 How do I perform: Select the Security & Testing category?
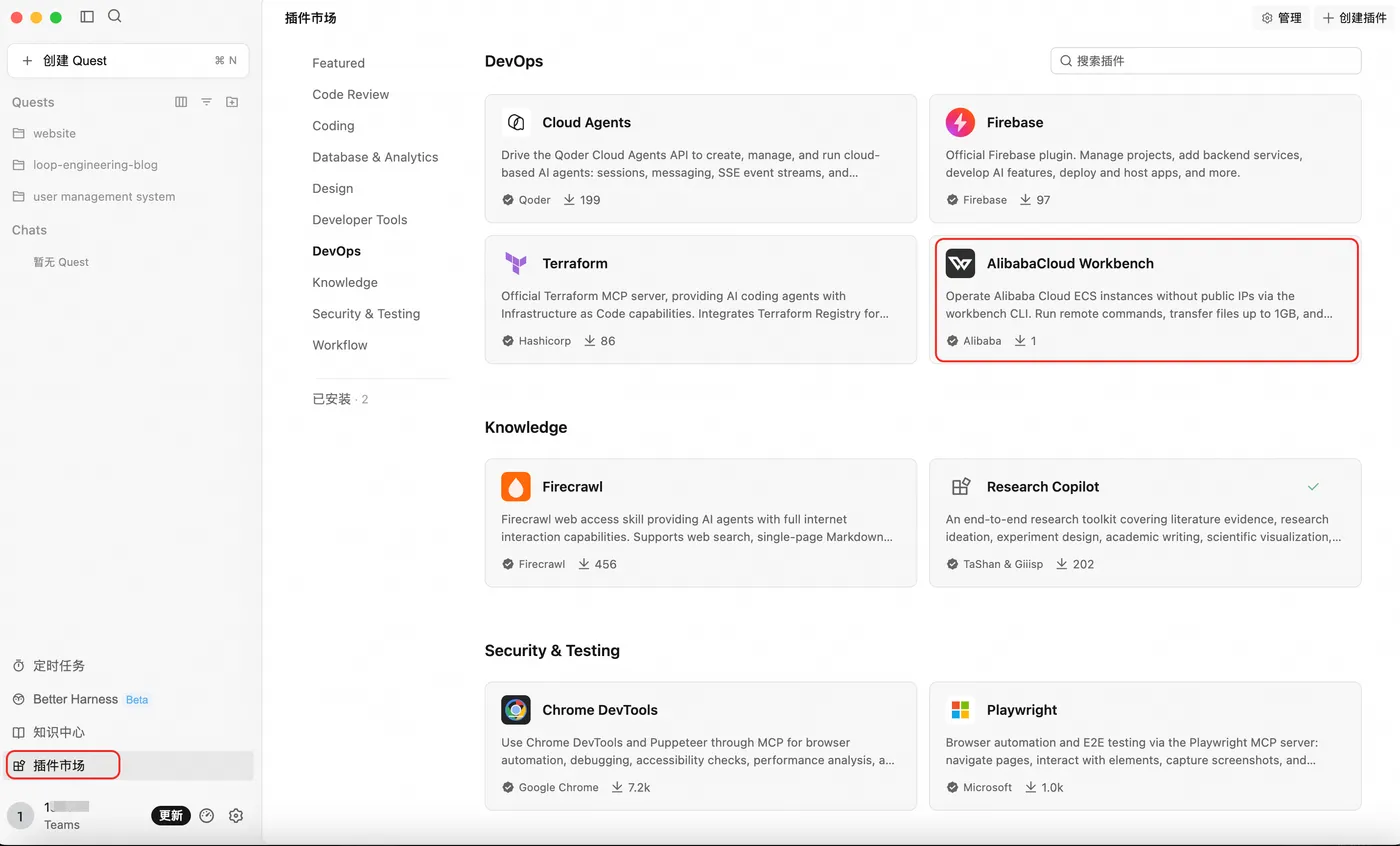366,314
